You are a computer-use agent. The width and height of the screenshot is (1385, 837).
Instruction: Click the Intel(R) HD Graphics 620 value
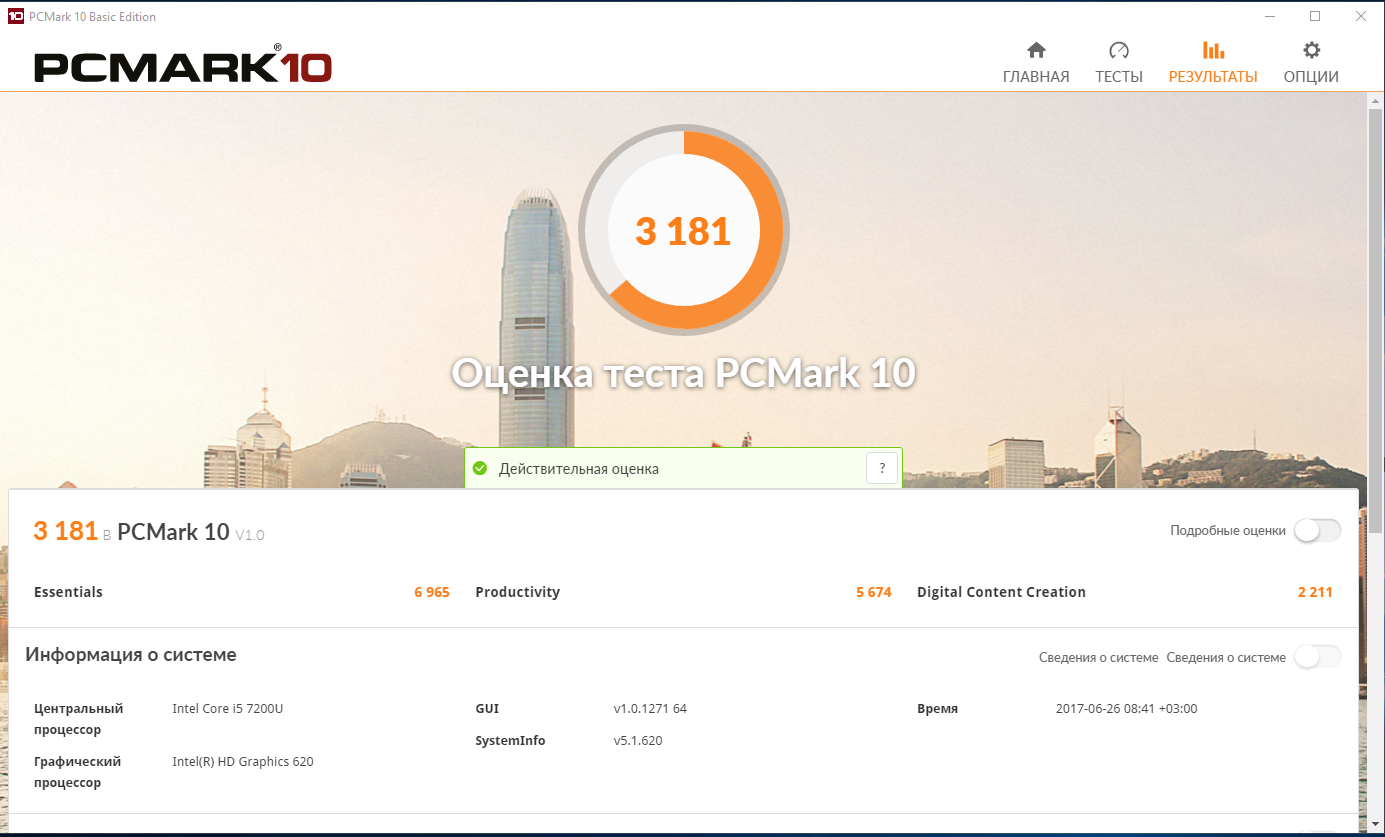pyautogui.click(x=243, y=762)
